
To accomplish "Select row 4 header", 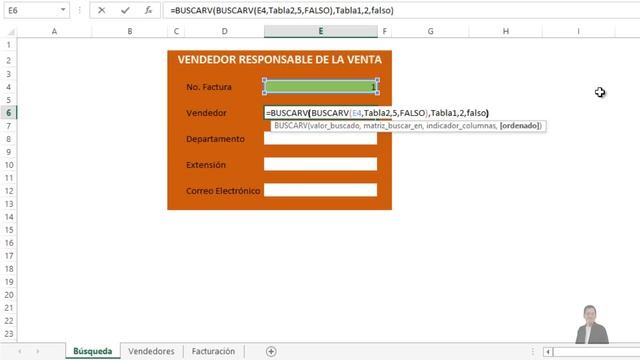I will [9, 87].
